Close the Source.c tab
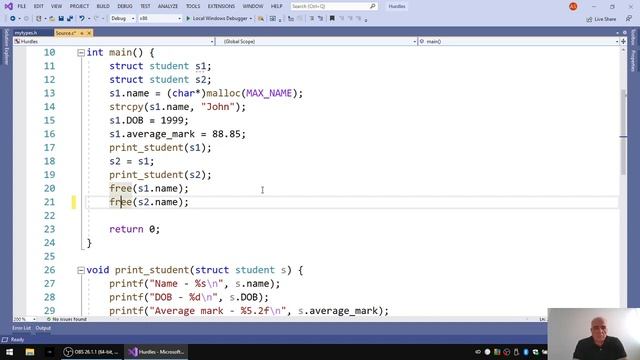The width and height of the screenshot is (640, 360). (x=89, y=33)
